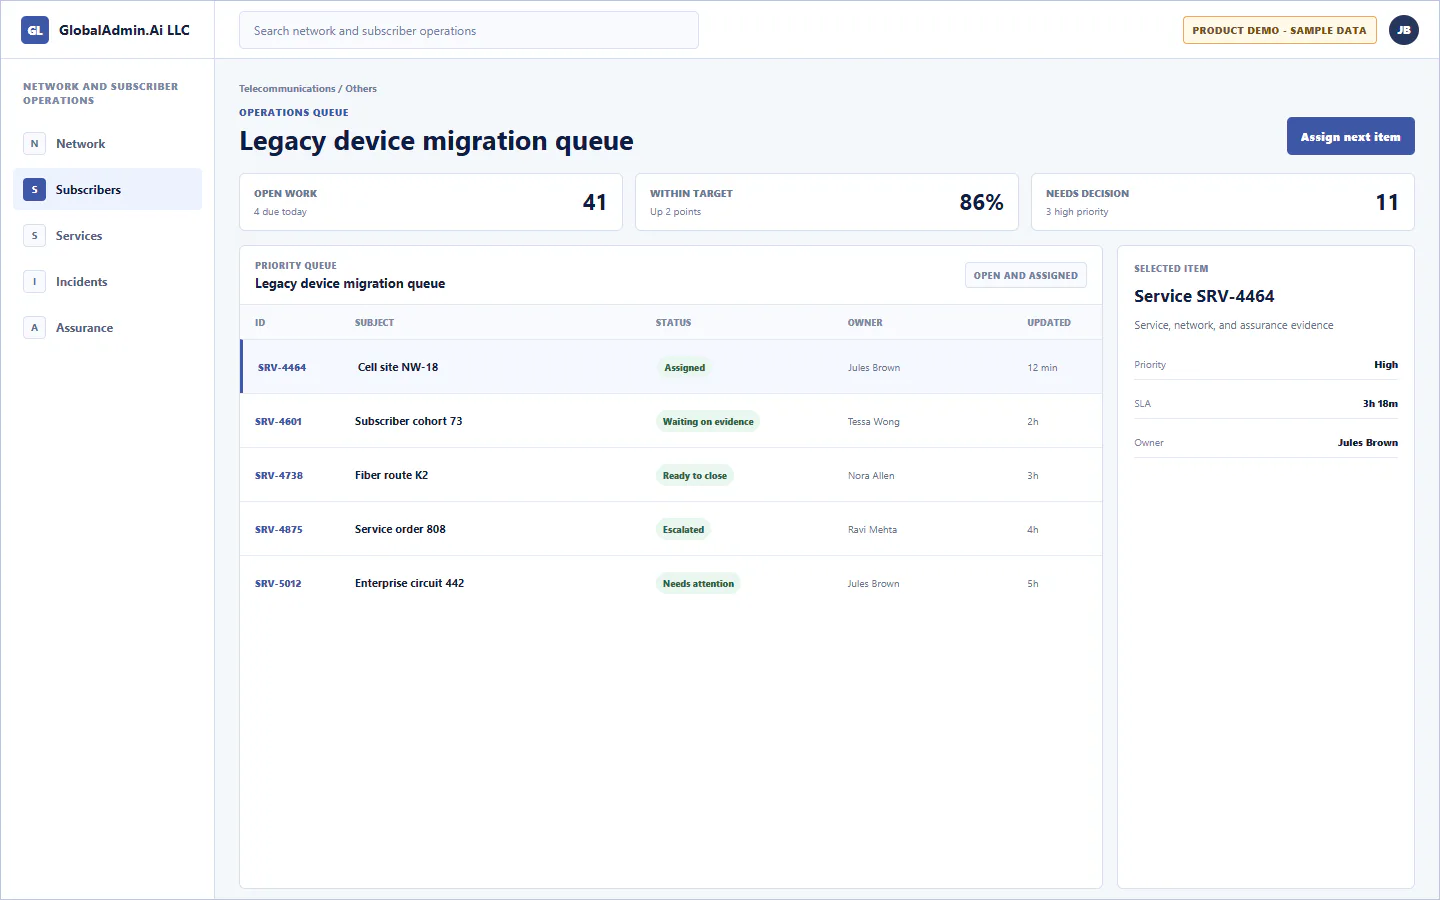1440x900 pixels.
Task: Click the Updated column header
Action: [1049, 323]
